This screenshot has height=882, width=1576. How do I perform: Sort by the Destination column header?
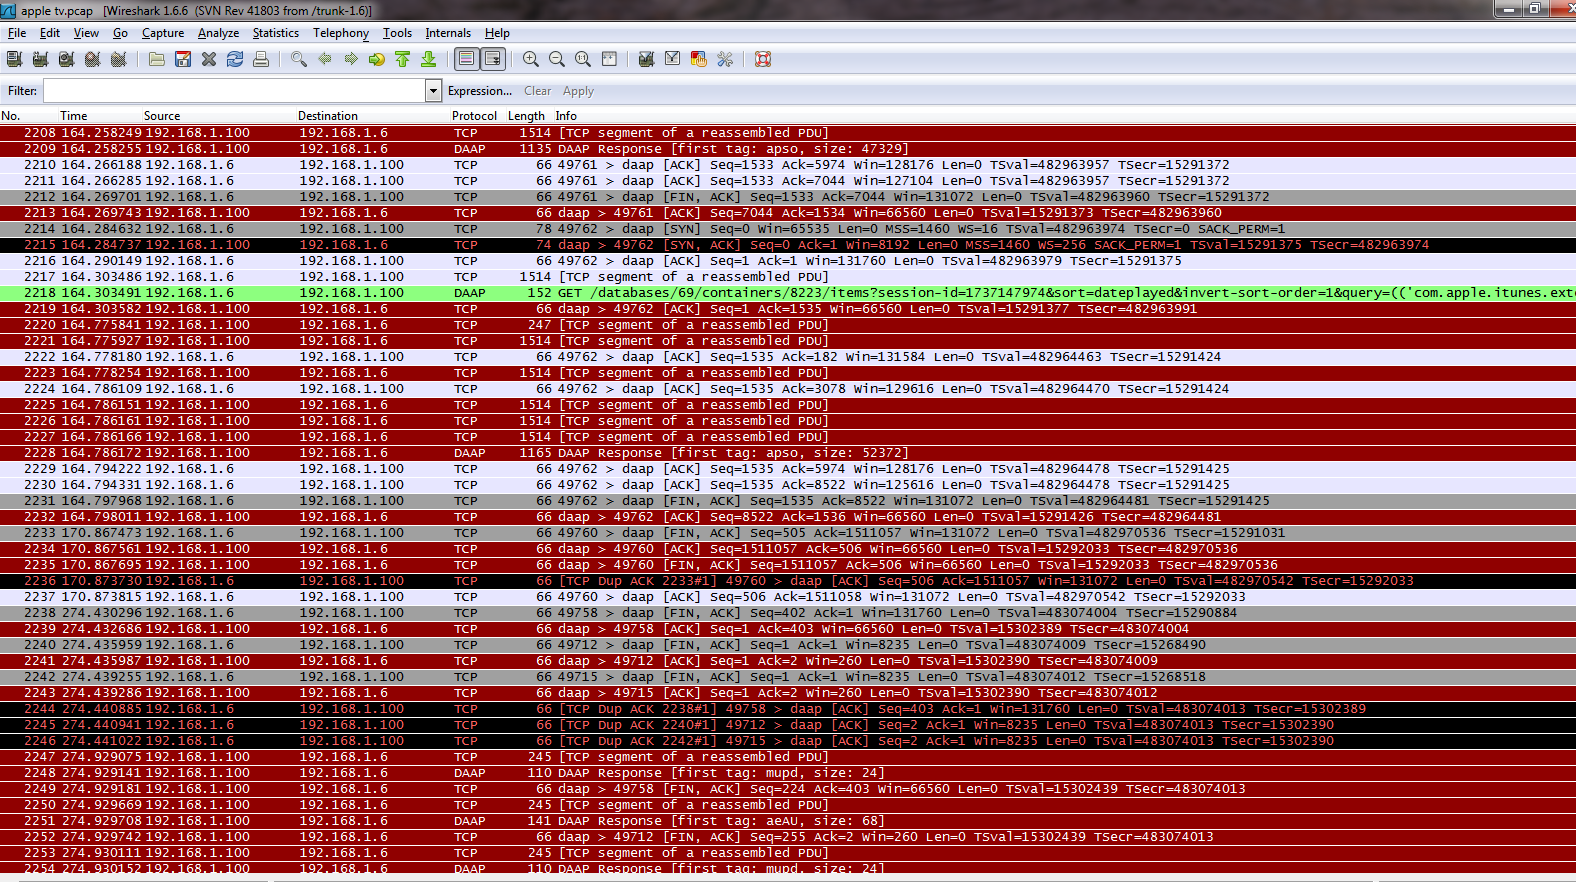pyautogui.click(x=328, y=116)
